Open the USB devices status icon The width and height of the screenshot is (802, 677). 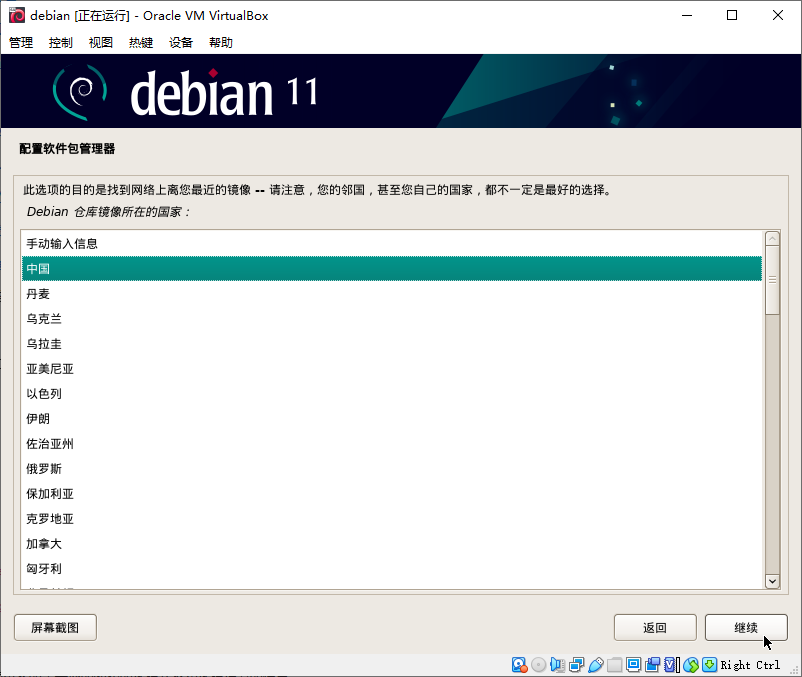(595, 665)
